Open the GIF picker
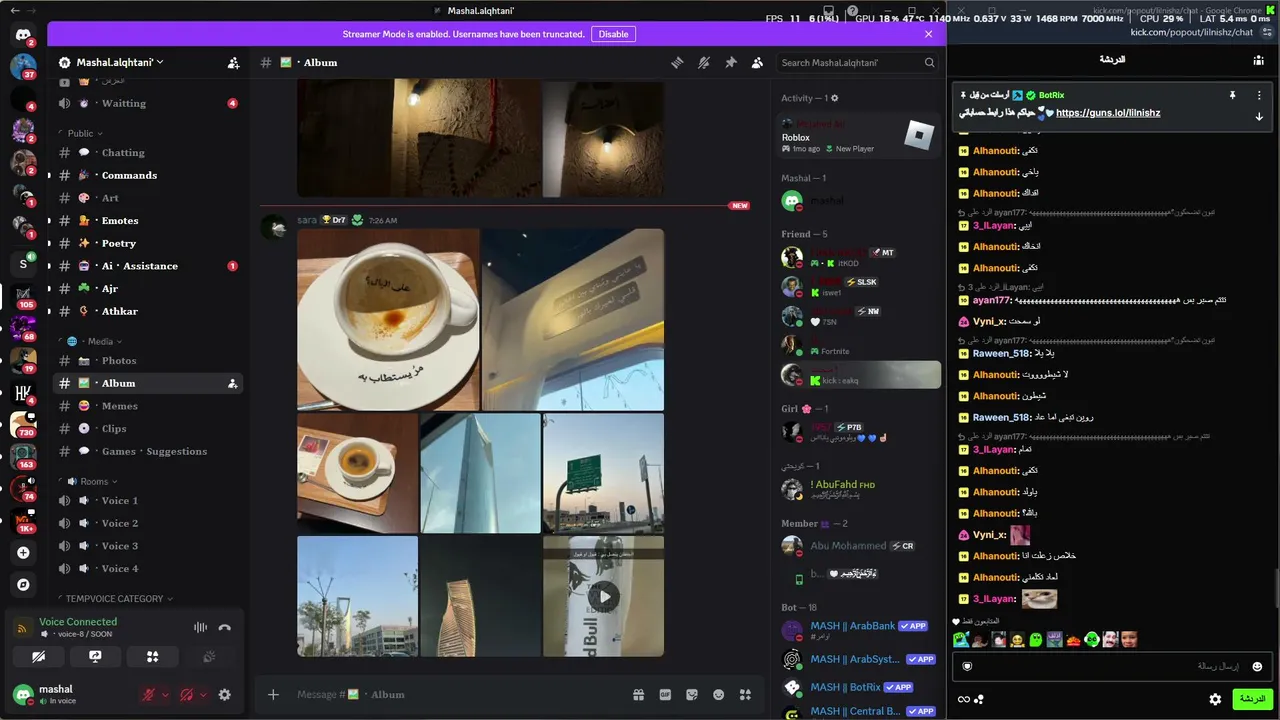The image size is (1280, 720). 665,695
